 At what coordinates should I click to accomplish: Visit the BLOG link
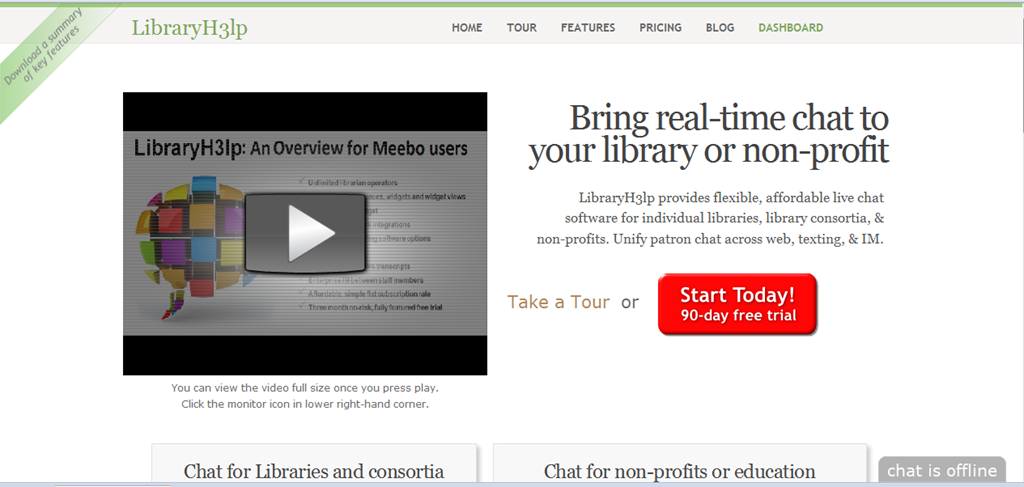point(720,27)
